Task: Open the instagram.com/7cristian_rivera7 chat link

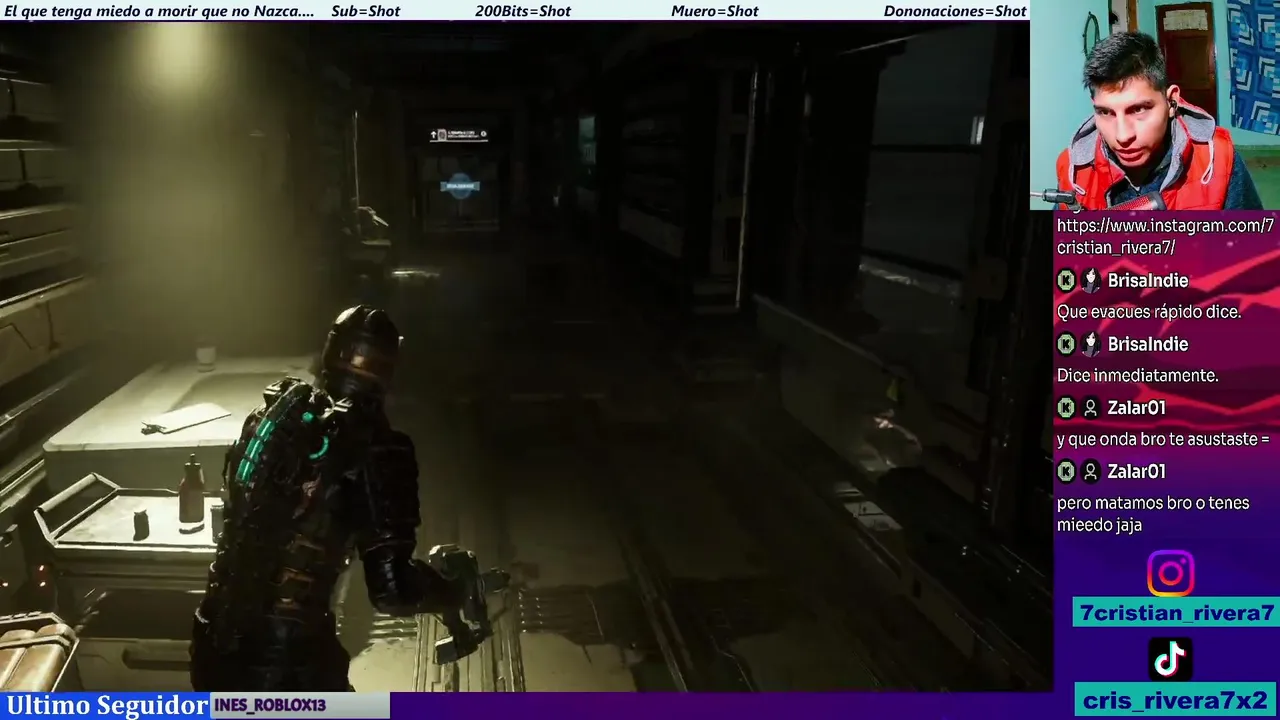Action: [x=1165, y=237]
